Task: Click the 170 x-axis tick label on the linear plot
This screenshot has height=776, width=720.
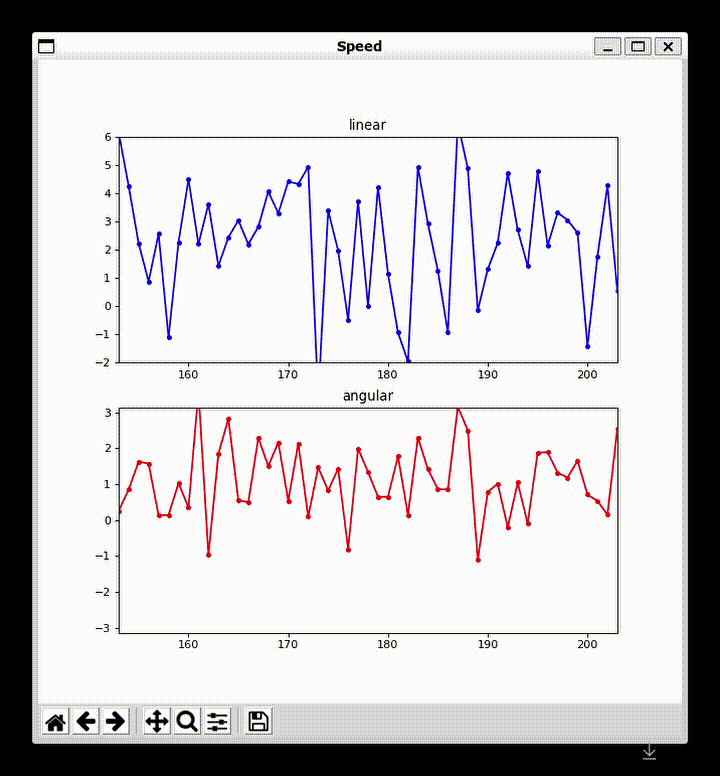Action: [x=288, y=375]
